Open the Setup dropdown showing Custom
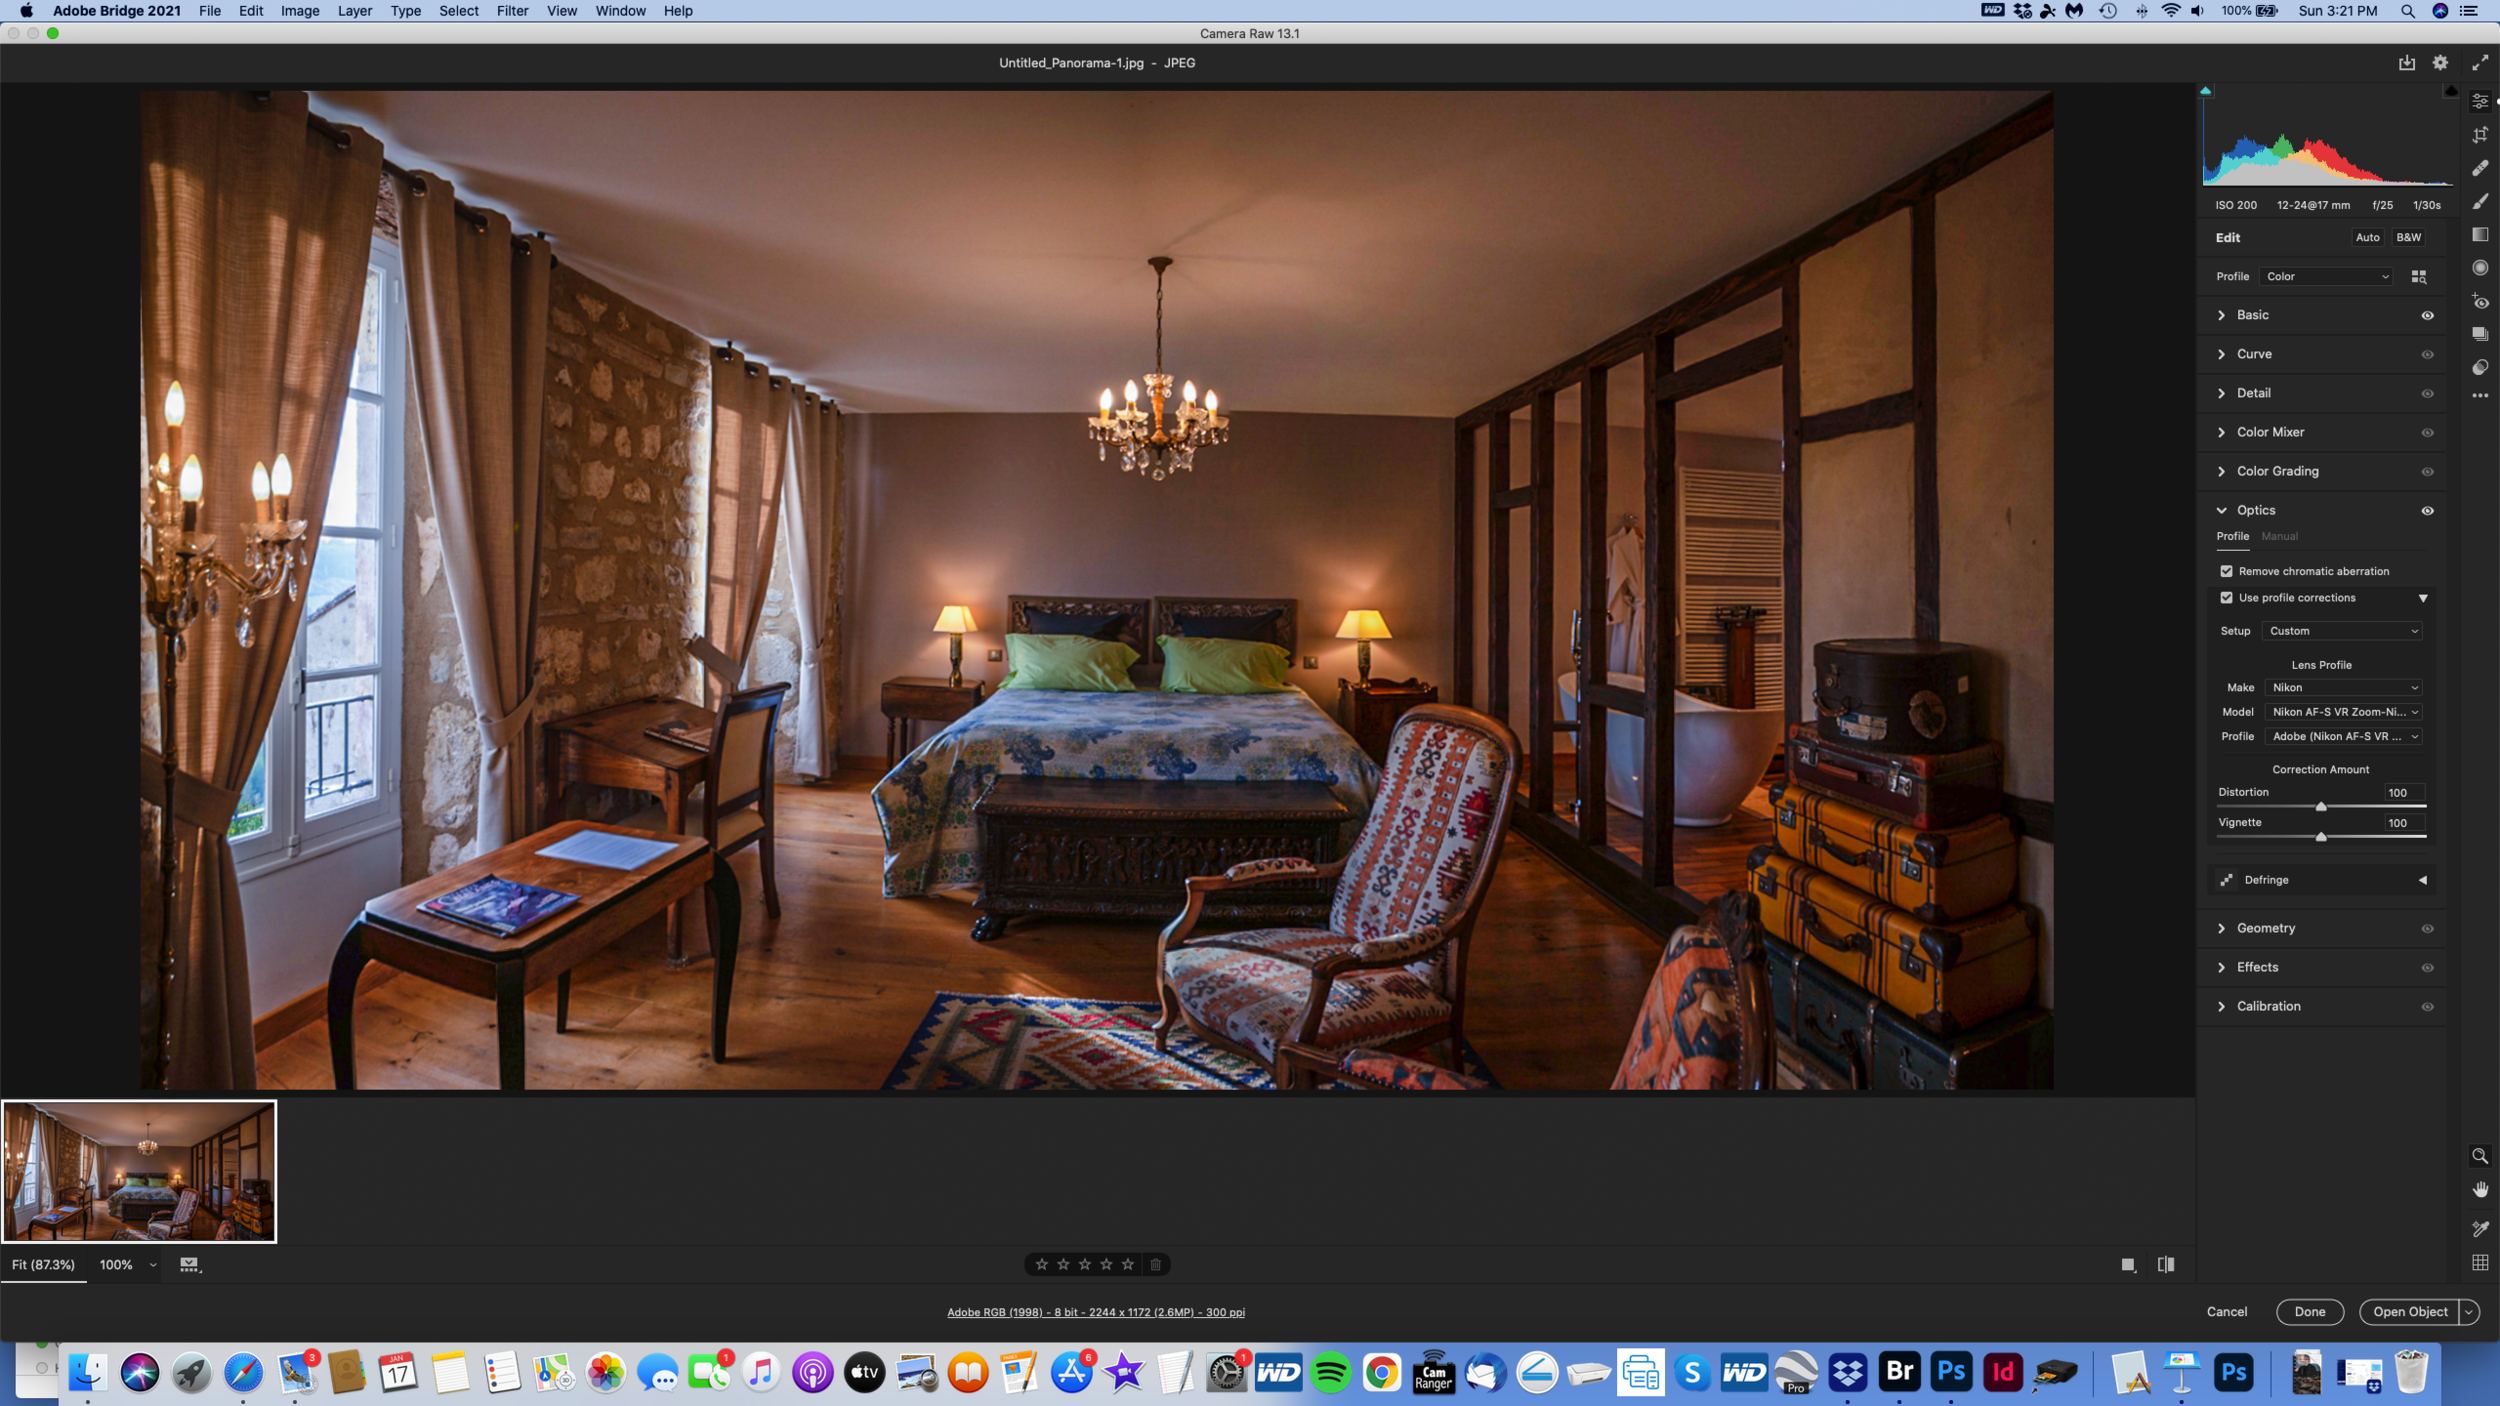The image size is (2500, 1406). [x=2342, y=631]
